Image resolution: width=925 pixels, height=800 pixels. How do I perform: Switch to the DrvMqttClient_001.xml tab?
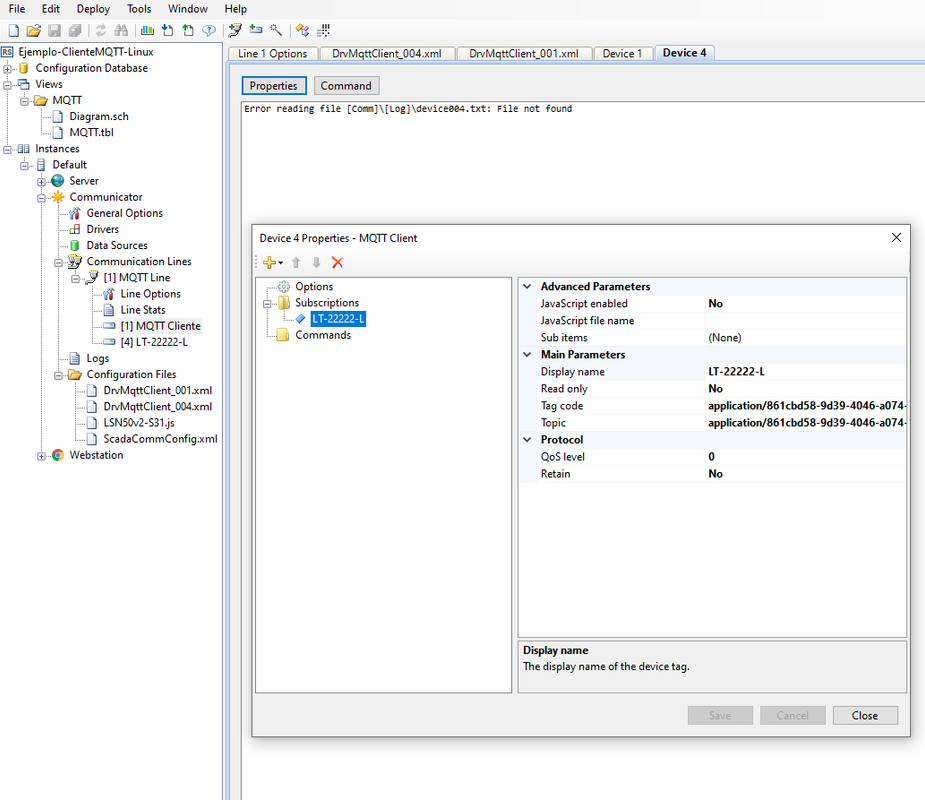pyautogui.click(x=524, y=54)
